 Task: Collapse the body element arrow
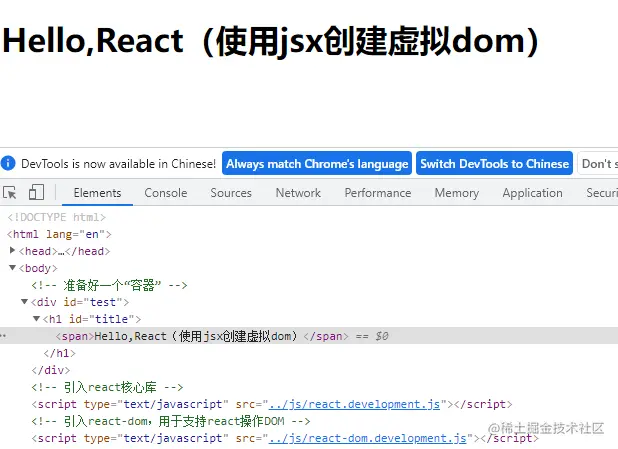click(12, 268)
